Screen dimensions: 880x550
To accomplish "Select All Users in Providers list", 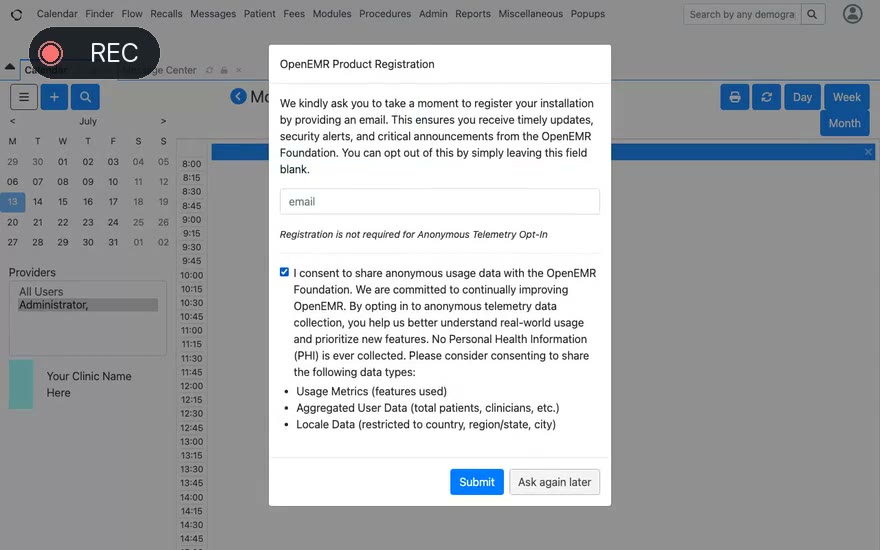I will pos(88,292).
